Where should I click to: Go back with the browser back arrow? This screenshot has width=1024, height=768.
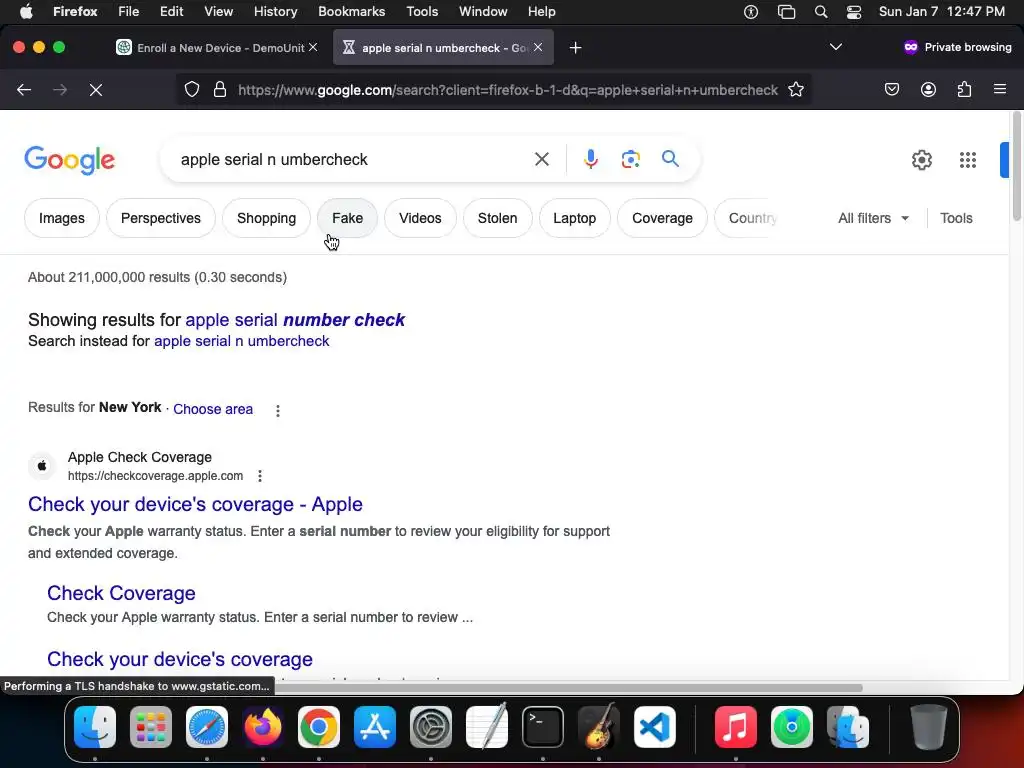pos(24,90)
